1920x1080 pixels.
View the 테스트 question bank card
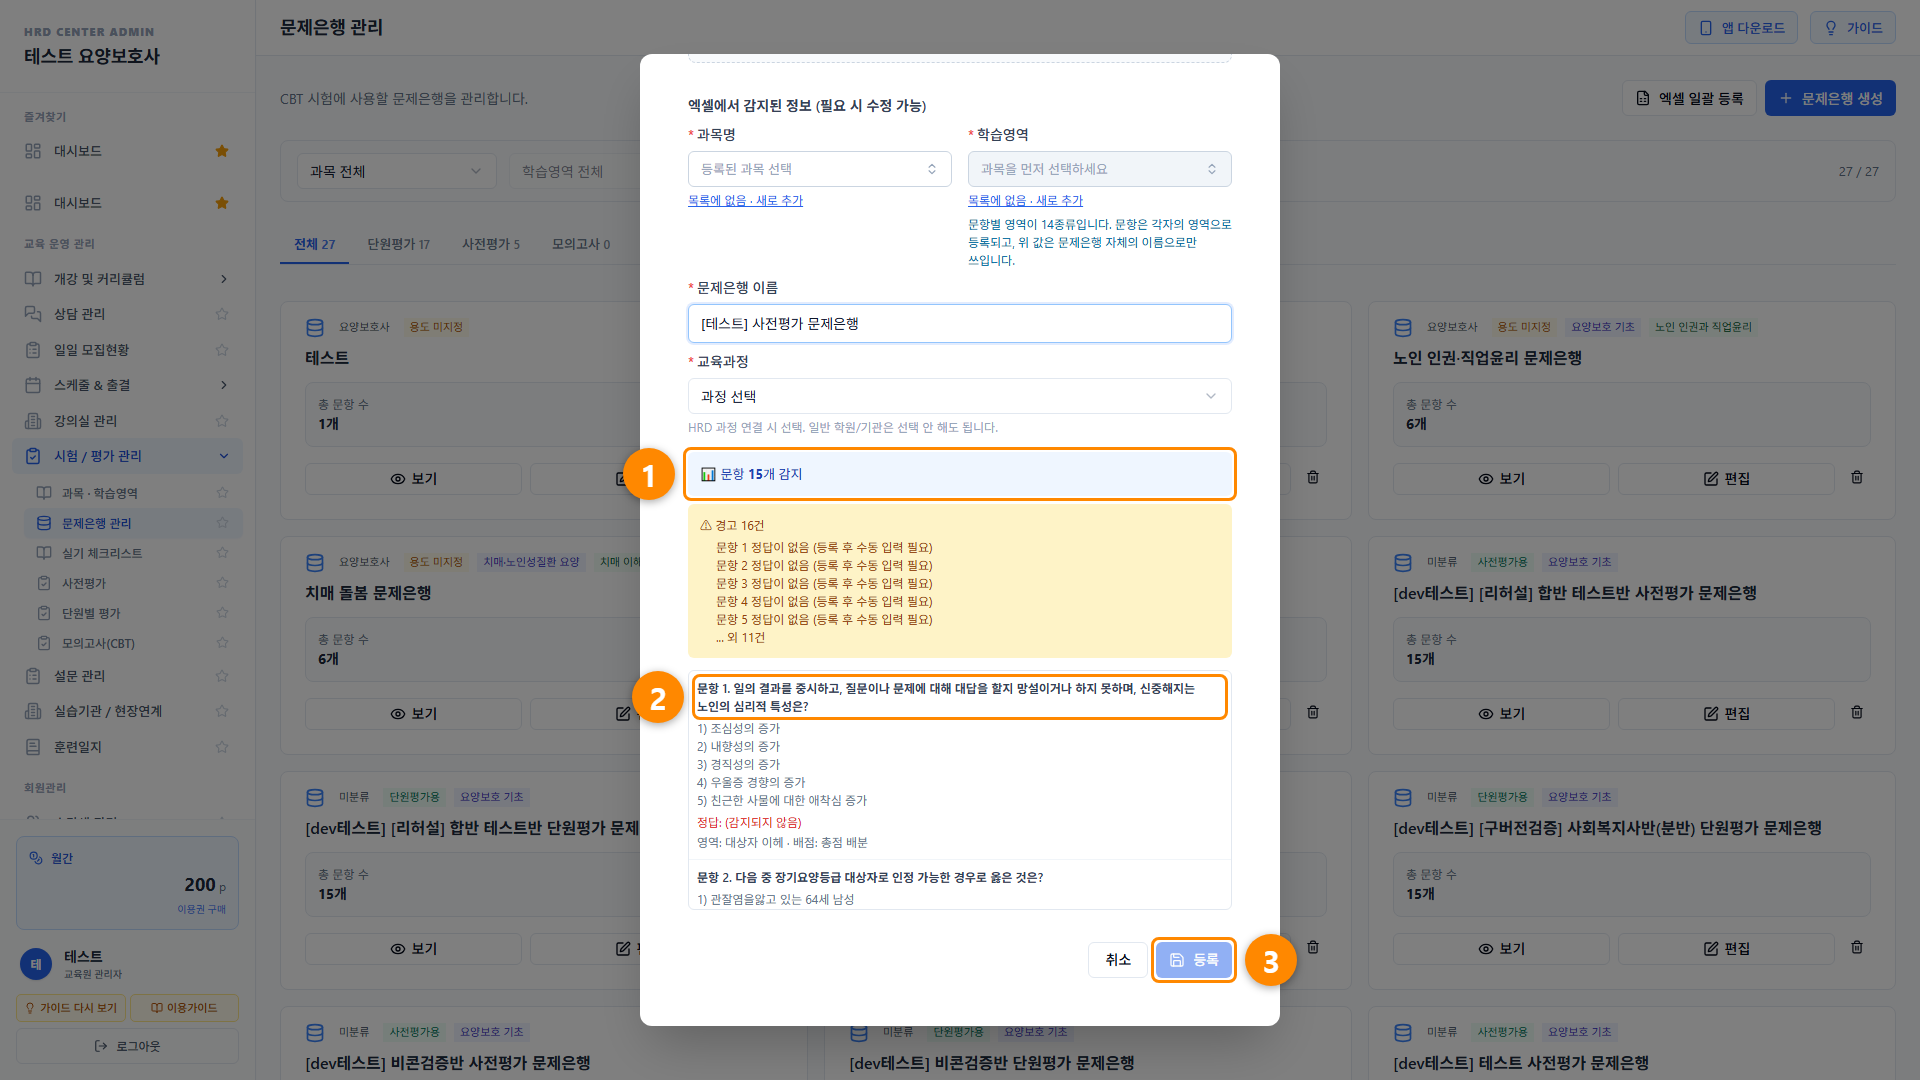413,479
